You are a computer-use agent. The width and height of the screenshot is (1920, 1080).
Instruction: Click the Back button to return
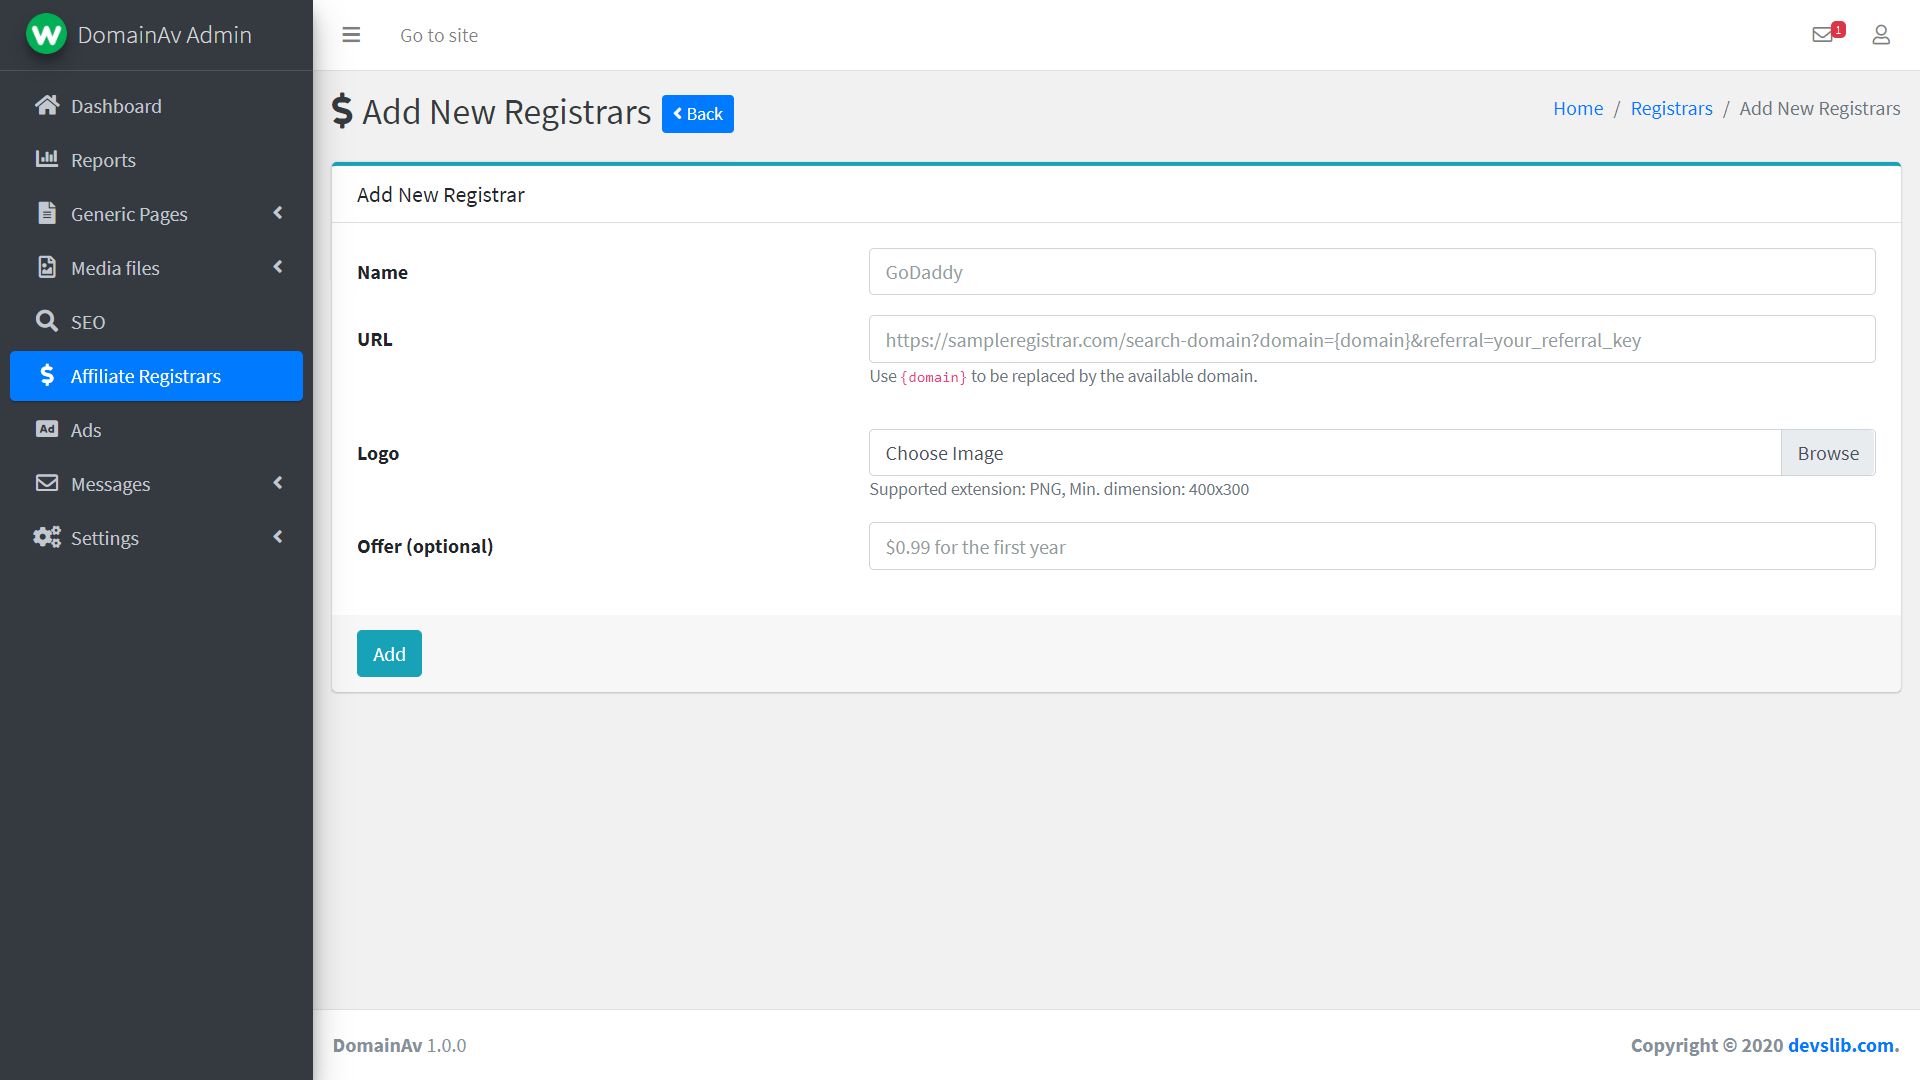698,113
